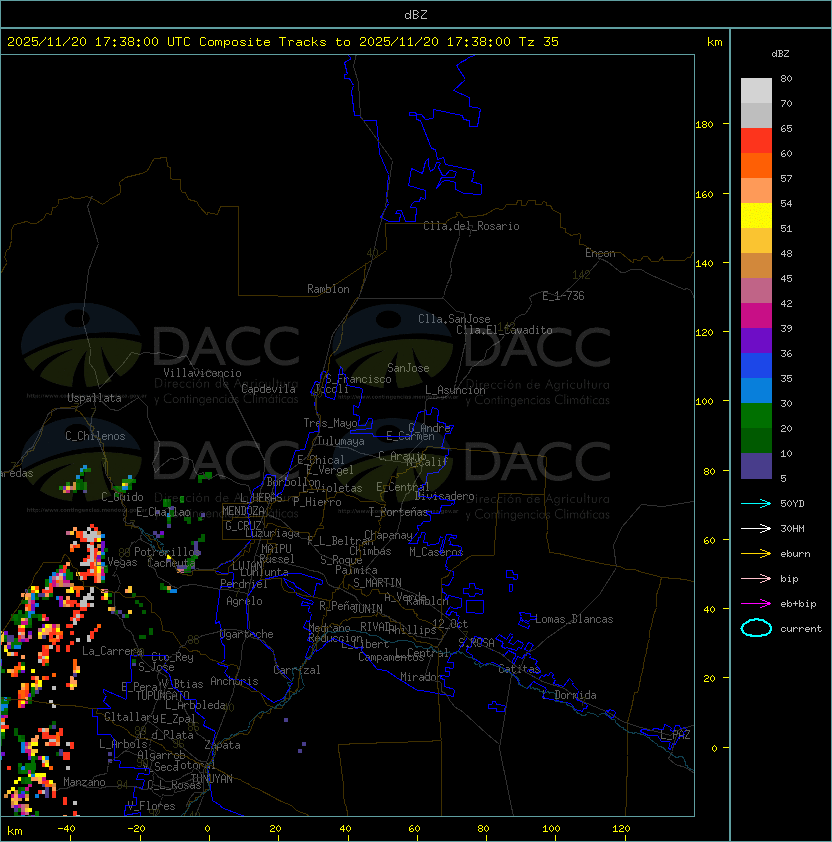This screenshot has width=832, height=842.
Task: Select the Anchoris label
Action: point(234,681)
